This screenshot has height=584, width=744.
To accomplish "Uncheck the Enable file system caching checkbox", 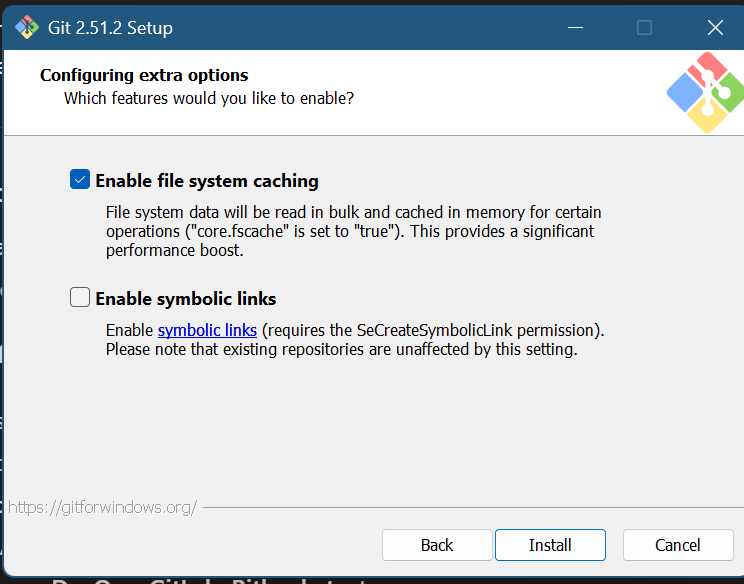I will click(x=80, y=180).
